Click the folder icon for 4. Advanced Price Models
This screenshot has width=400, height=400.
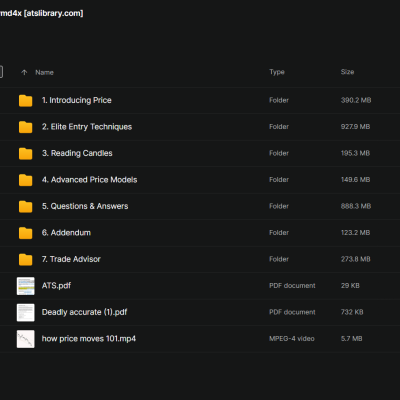[25, 180]
